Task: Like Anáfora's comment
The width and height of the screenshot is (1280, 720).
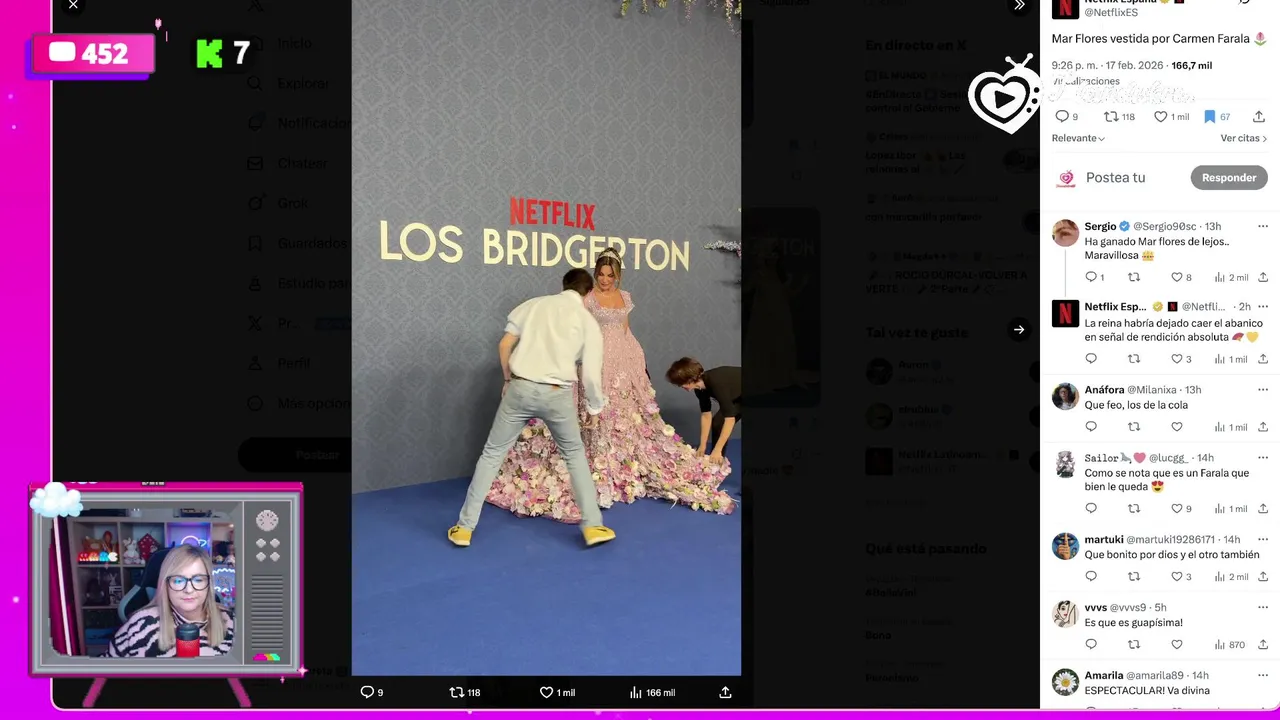Action: tap(1177, 427)
